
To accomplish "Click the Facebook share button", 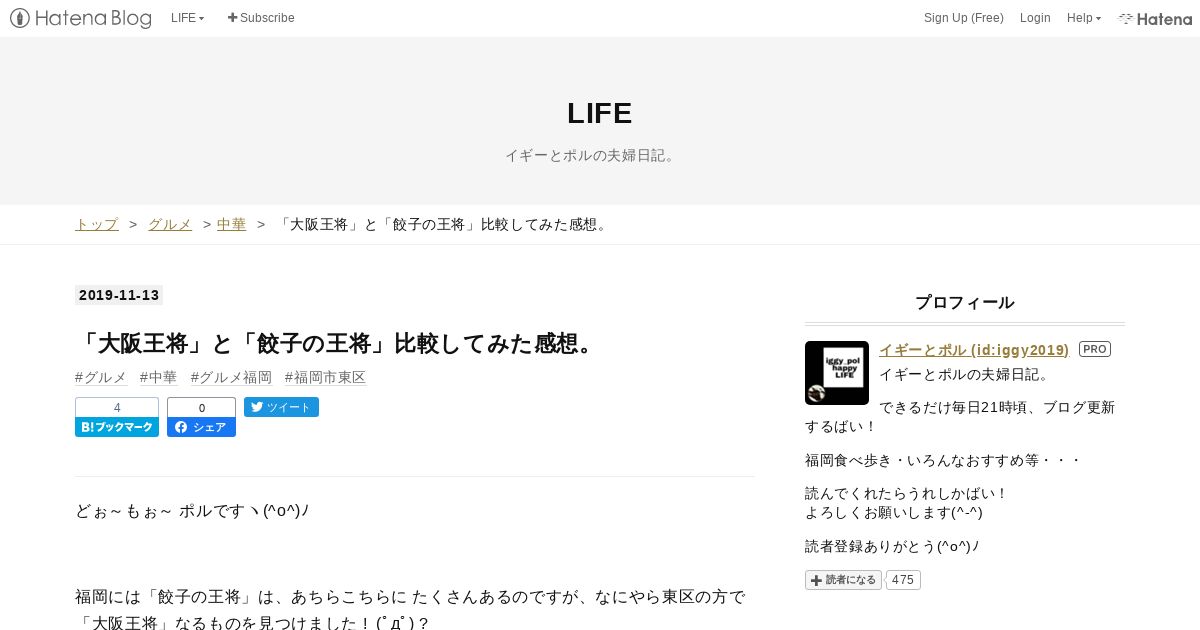I will coord(201,427).
